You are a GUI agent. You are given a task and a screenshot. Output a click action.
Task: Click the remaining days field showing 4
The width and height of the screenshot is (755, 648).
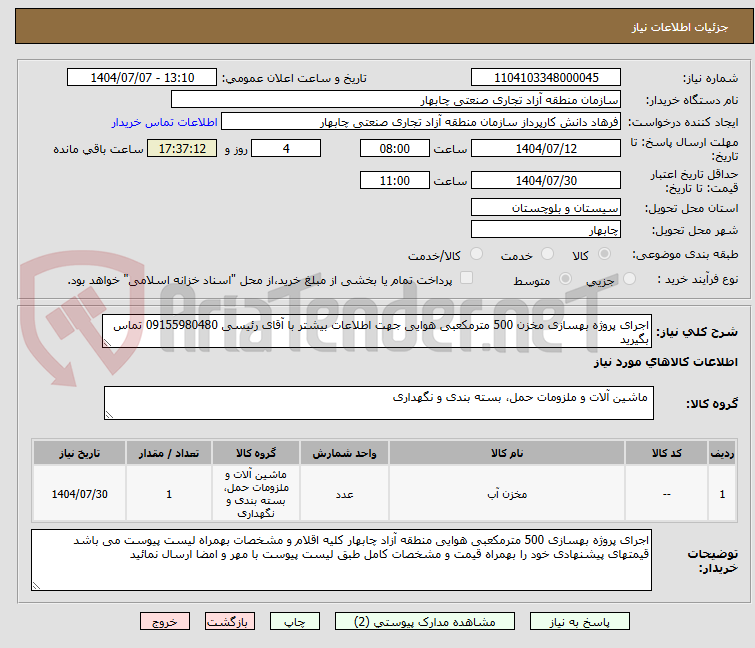click(286, 148)
